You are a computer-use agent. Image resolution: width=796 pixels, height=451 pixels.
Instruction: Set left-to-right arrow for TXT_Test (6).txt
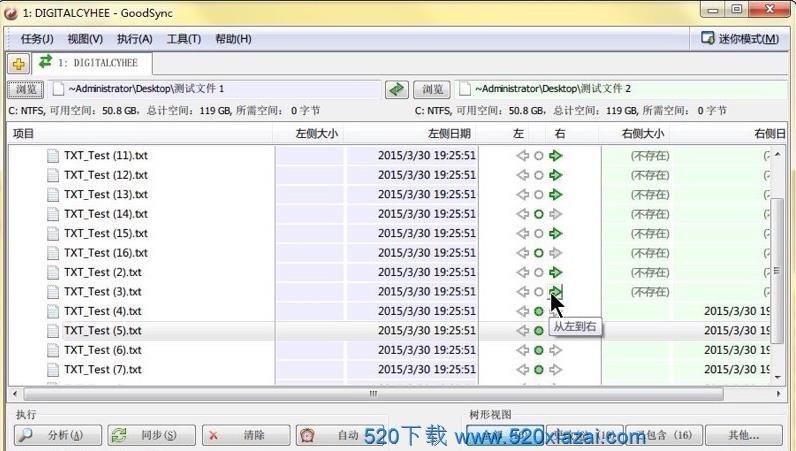[x=556, y=350]
